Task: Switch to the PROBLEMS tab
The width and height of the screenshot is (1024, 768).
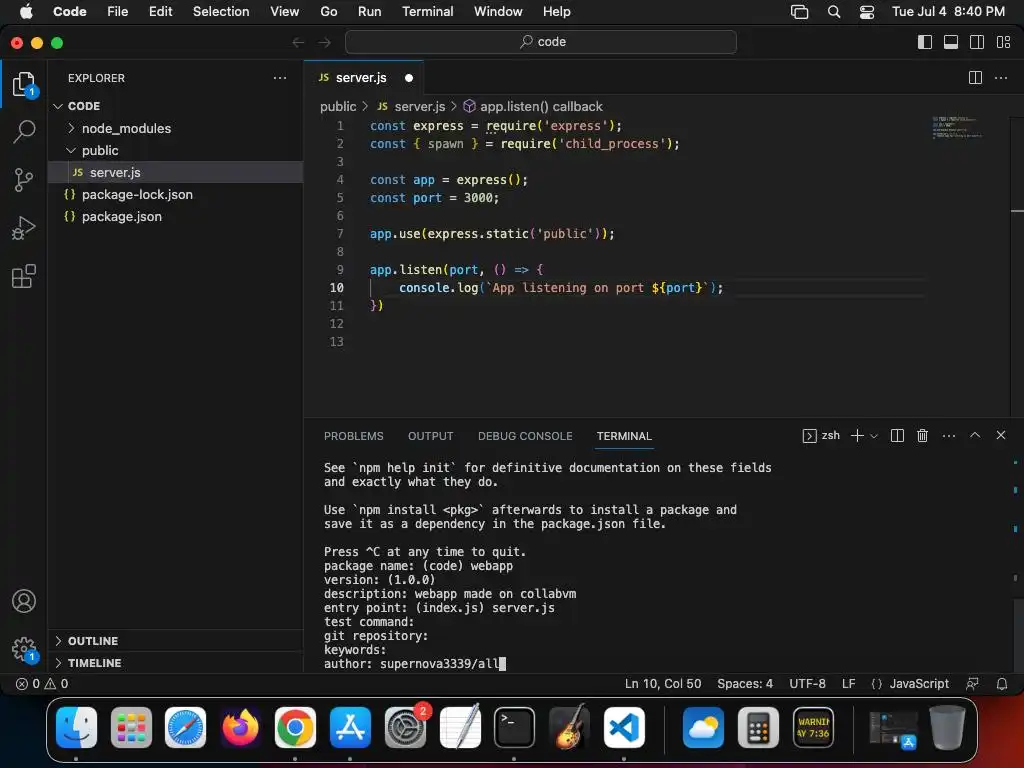Action: [353, 436]
